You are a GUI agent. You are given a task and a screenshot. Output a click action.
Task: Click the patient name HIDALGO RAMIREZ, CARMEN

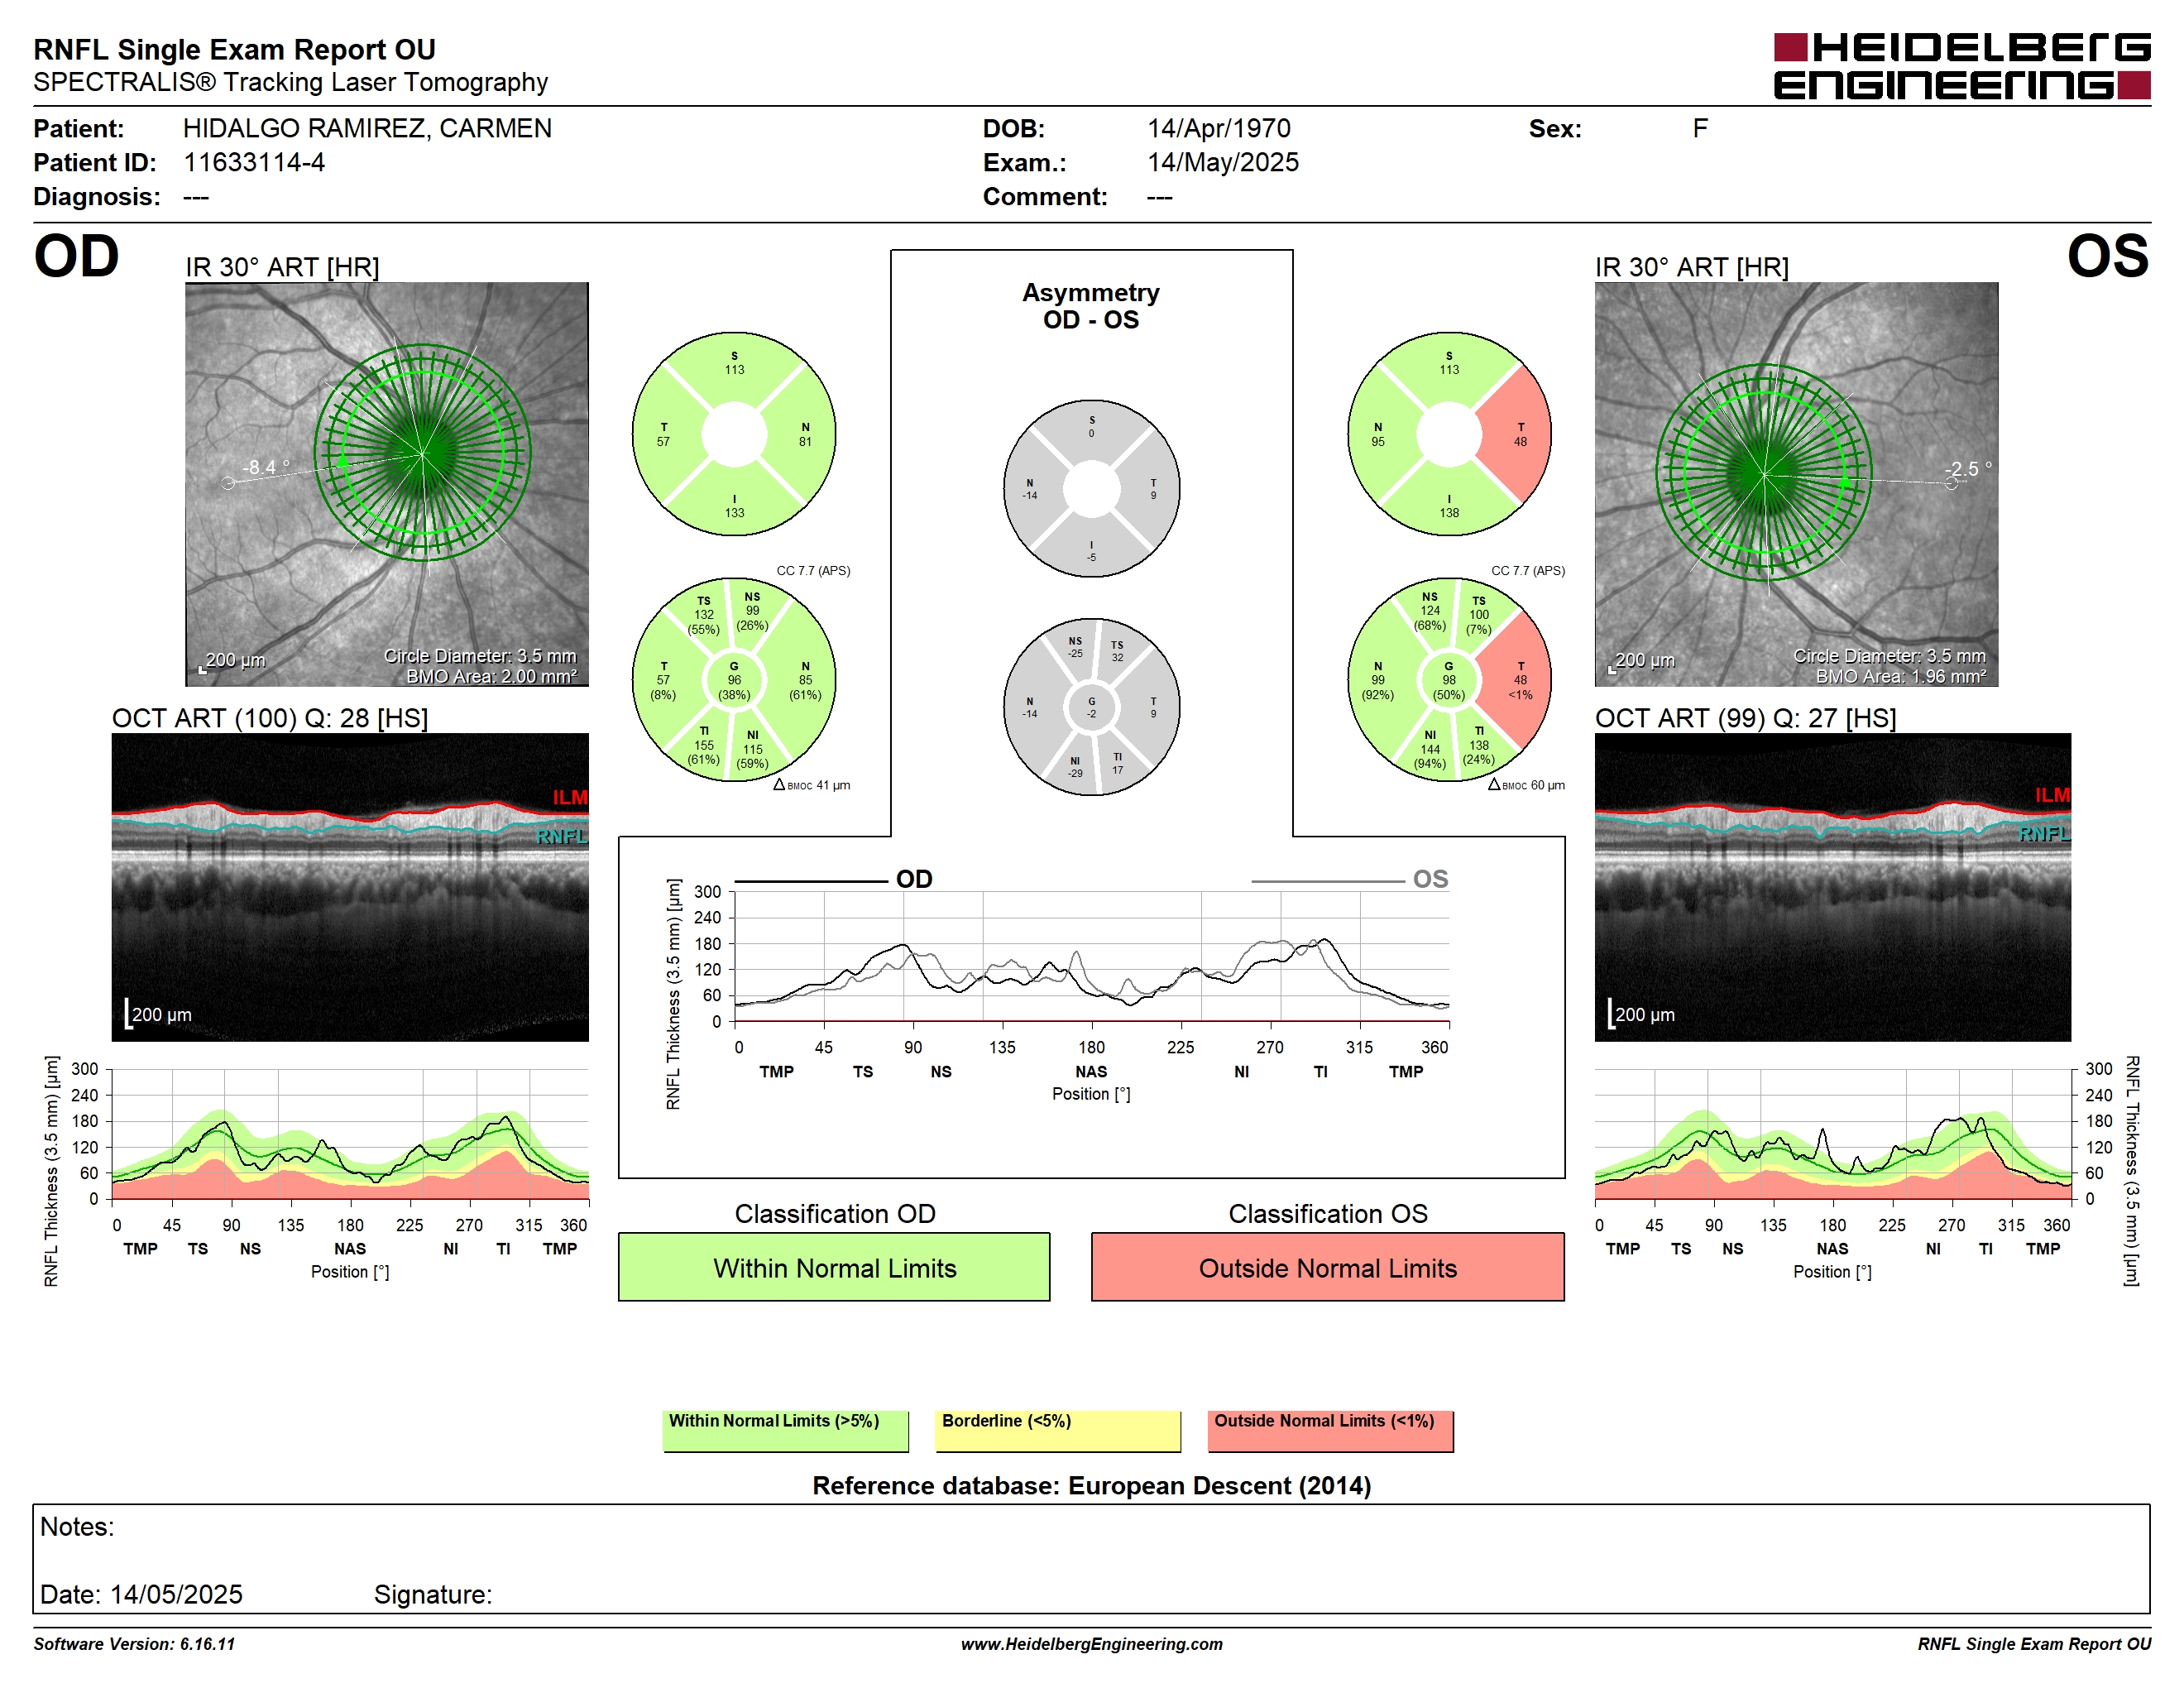pos(367,128)
